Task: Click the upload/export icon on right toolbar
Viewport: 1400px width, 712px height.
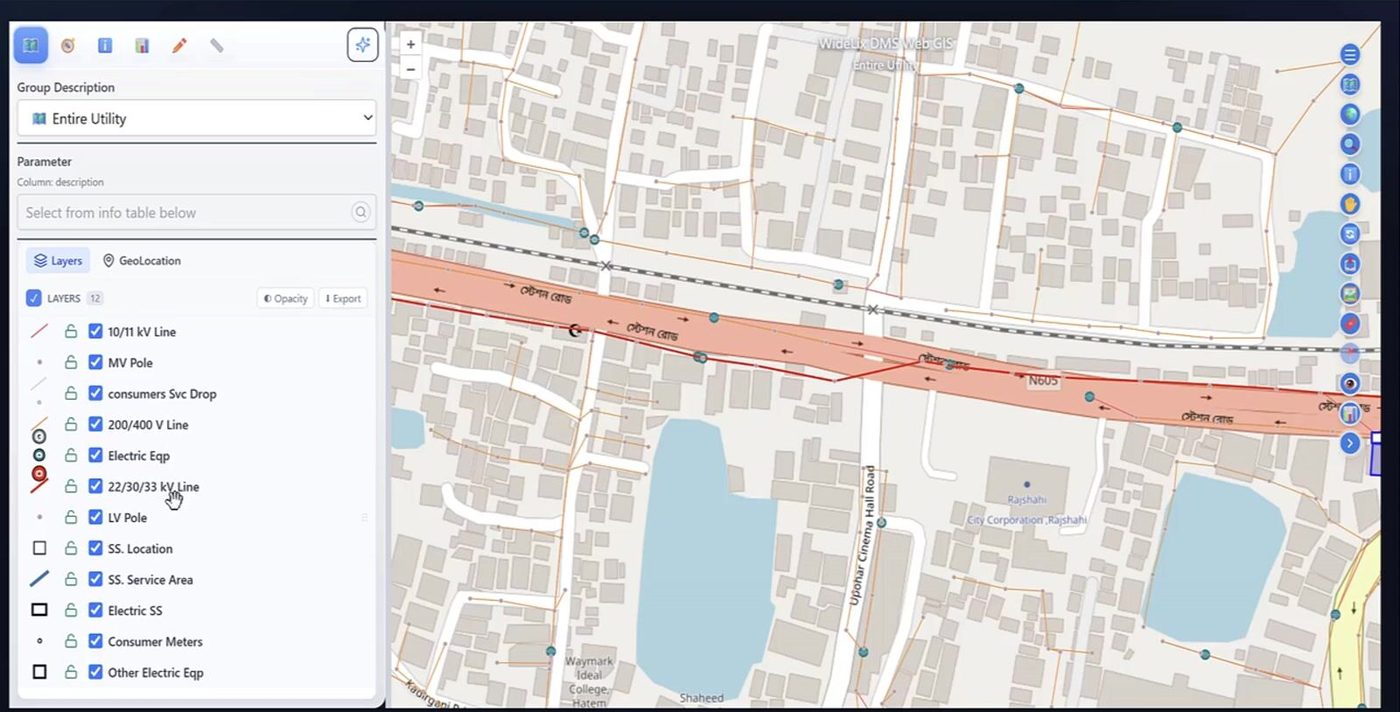Action: [x=1350, y=264]
